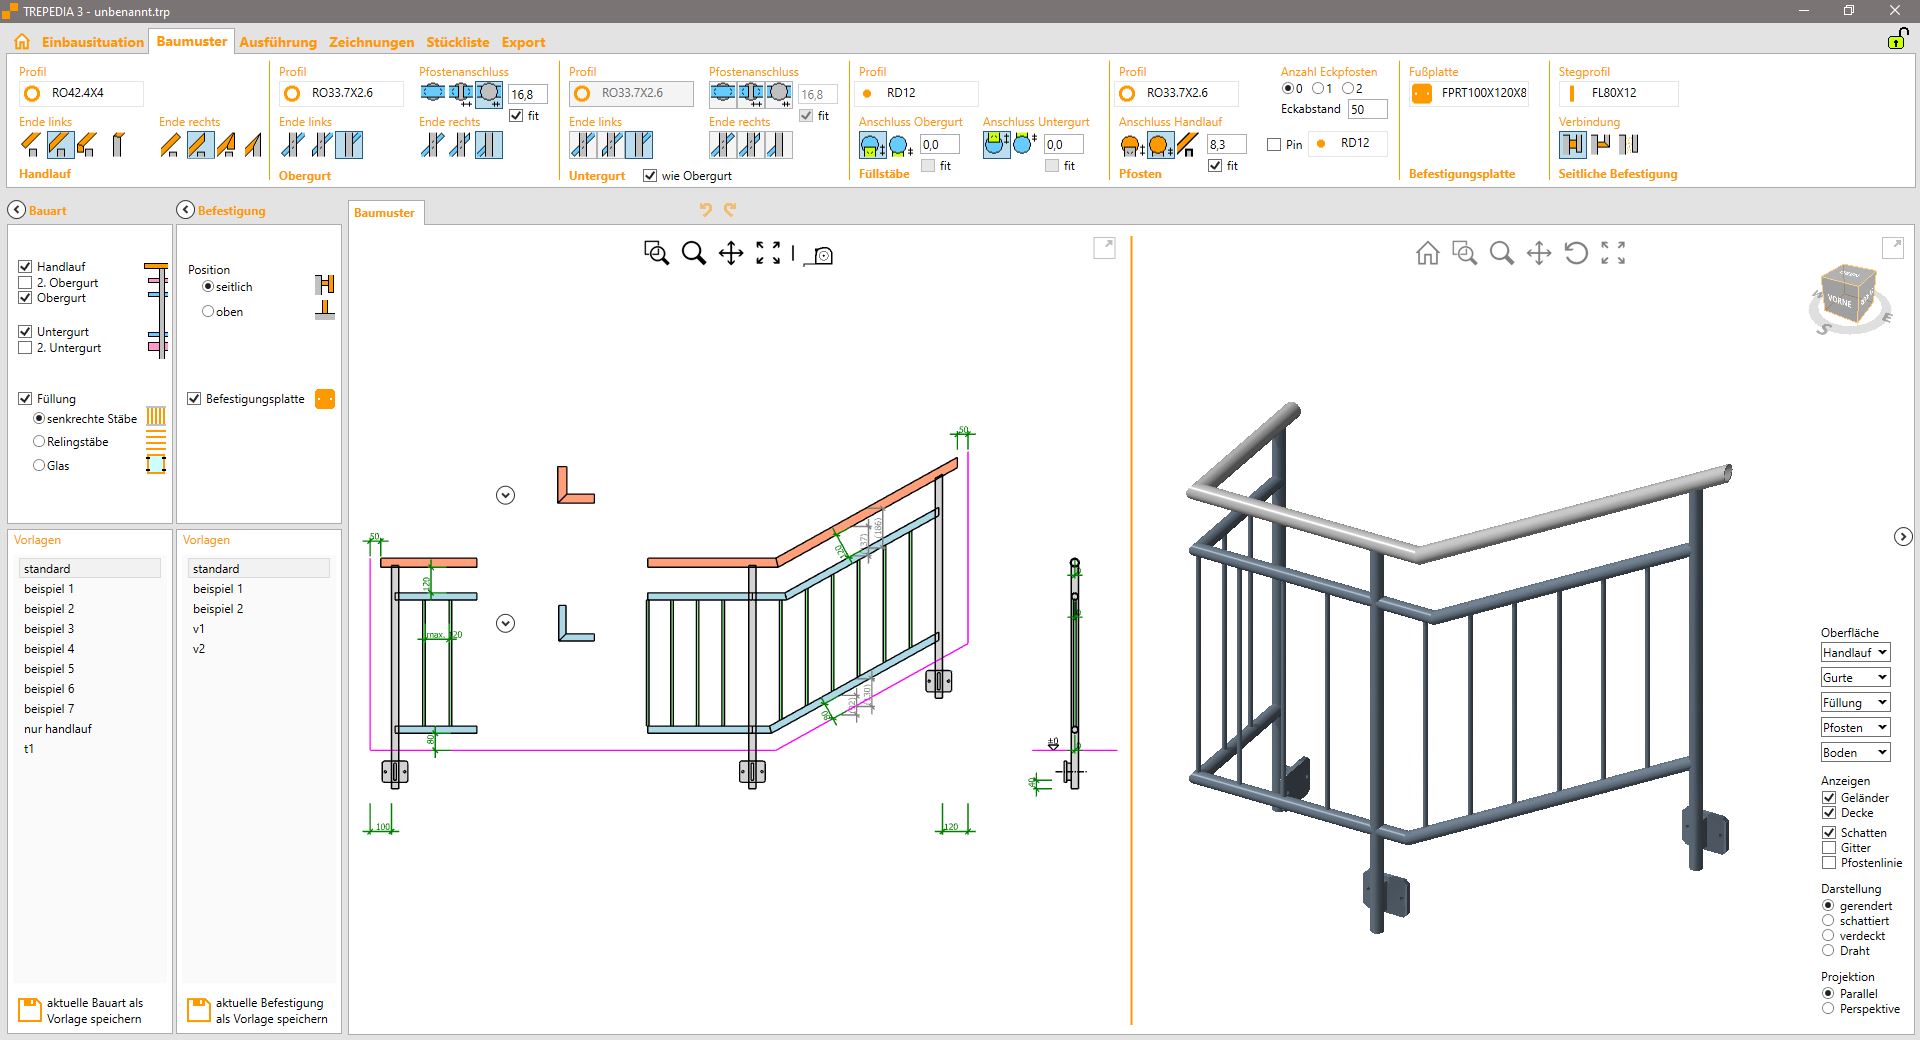The height and width of the screenshot is (1040, 1920).
Task: Click the zoom magnifier in 2D drawing toolbar
Action: (x=693, y=253)
